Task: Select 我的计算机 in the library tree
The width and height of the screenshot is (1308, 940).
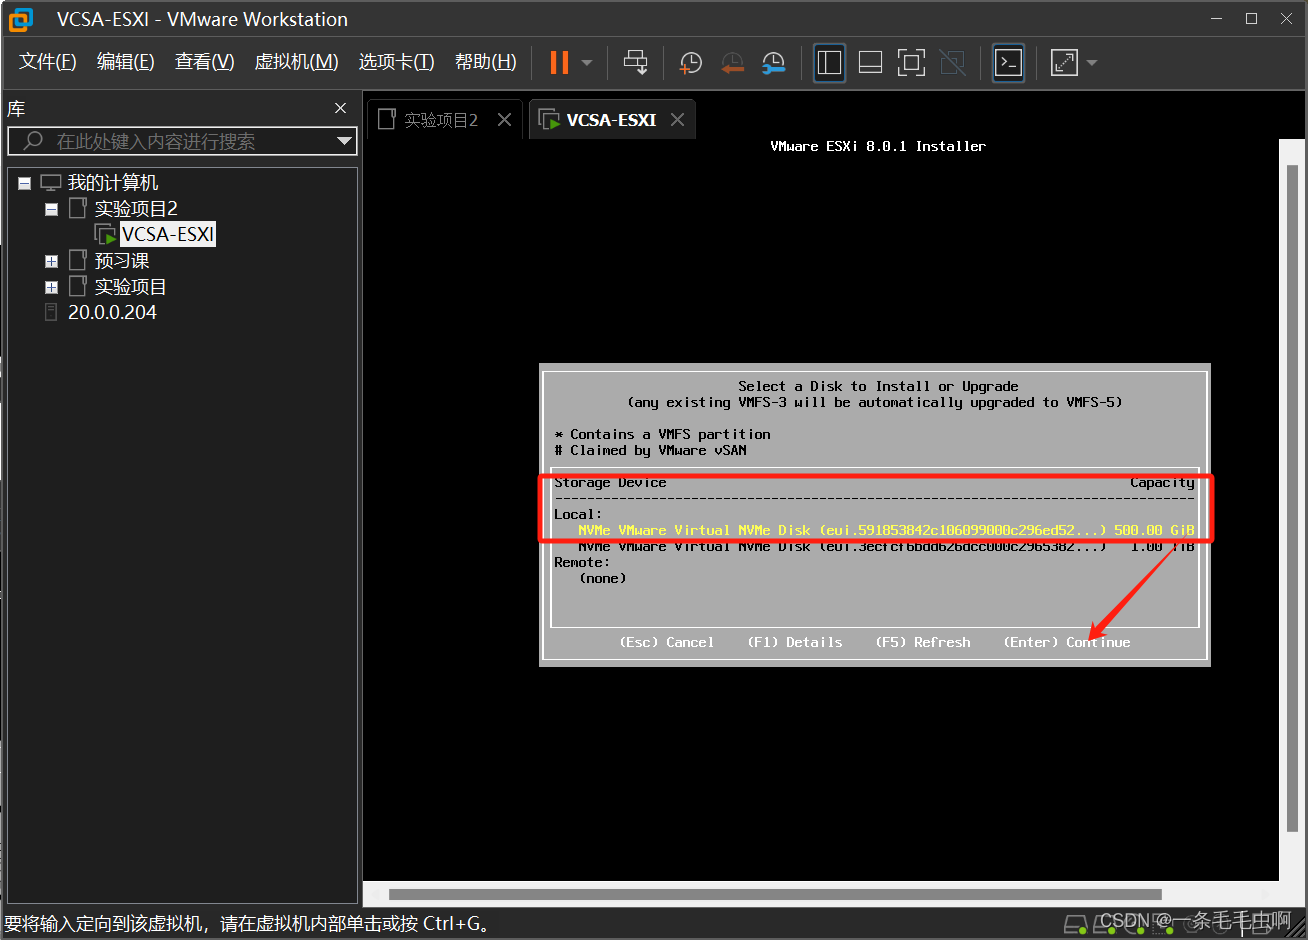Action: pyautogui.click(x=112, y=182)
